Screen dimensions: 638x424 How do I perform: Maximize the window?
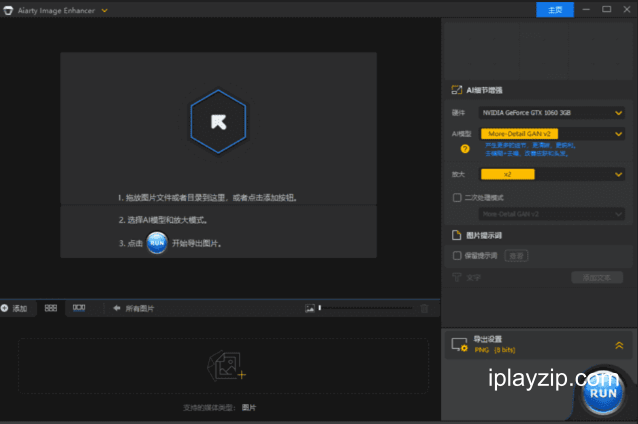(x=606, y=9)
